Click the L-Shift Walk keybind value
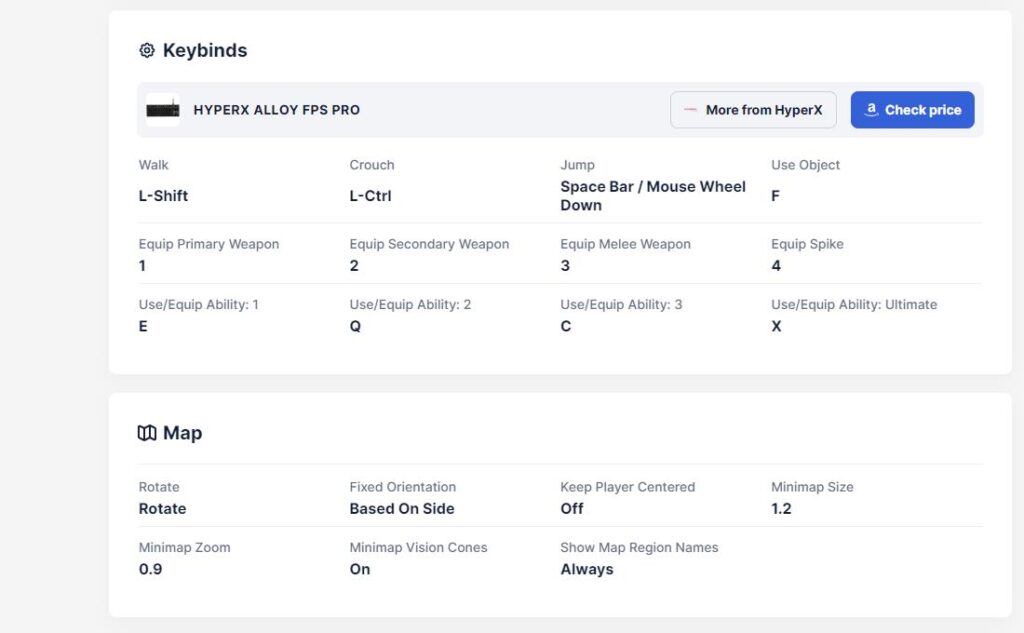Screen dimensions: 1024x633 tap(163, 196)
